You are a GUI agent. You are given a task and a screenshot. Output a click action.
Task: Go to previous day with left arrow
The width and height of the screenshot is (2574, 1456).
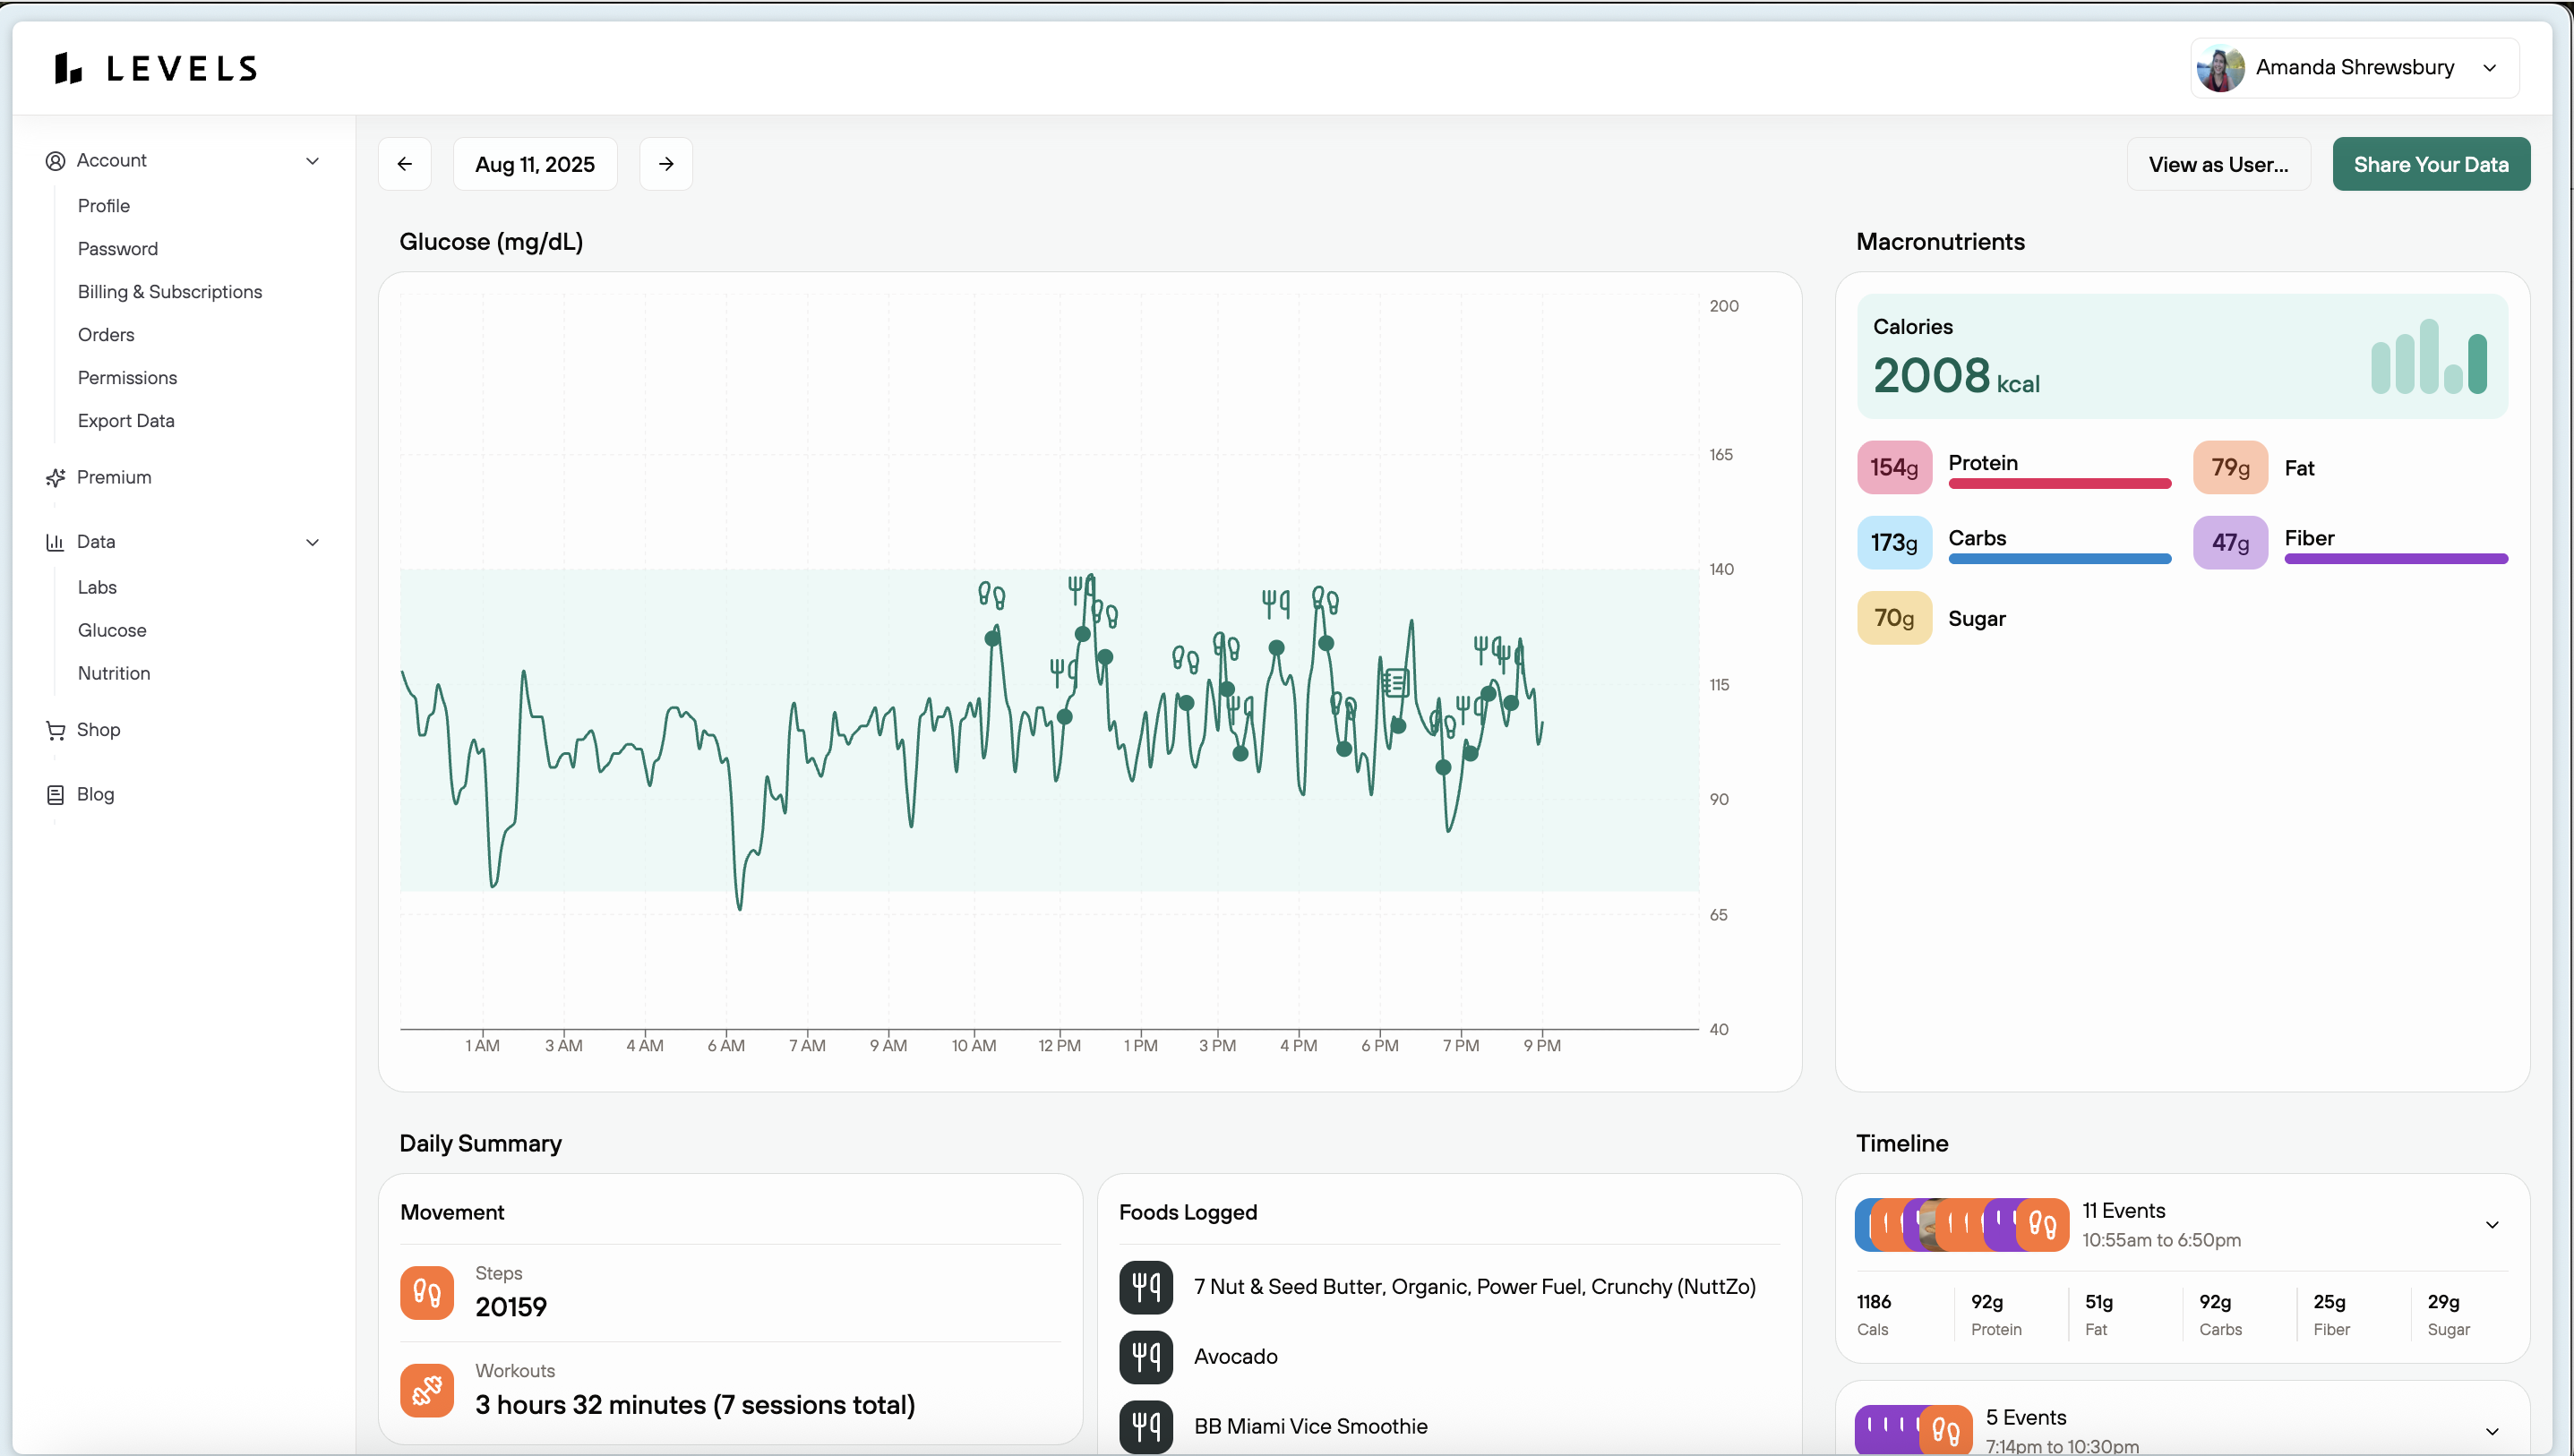(405, 164)
